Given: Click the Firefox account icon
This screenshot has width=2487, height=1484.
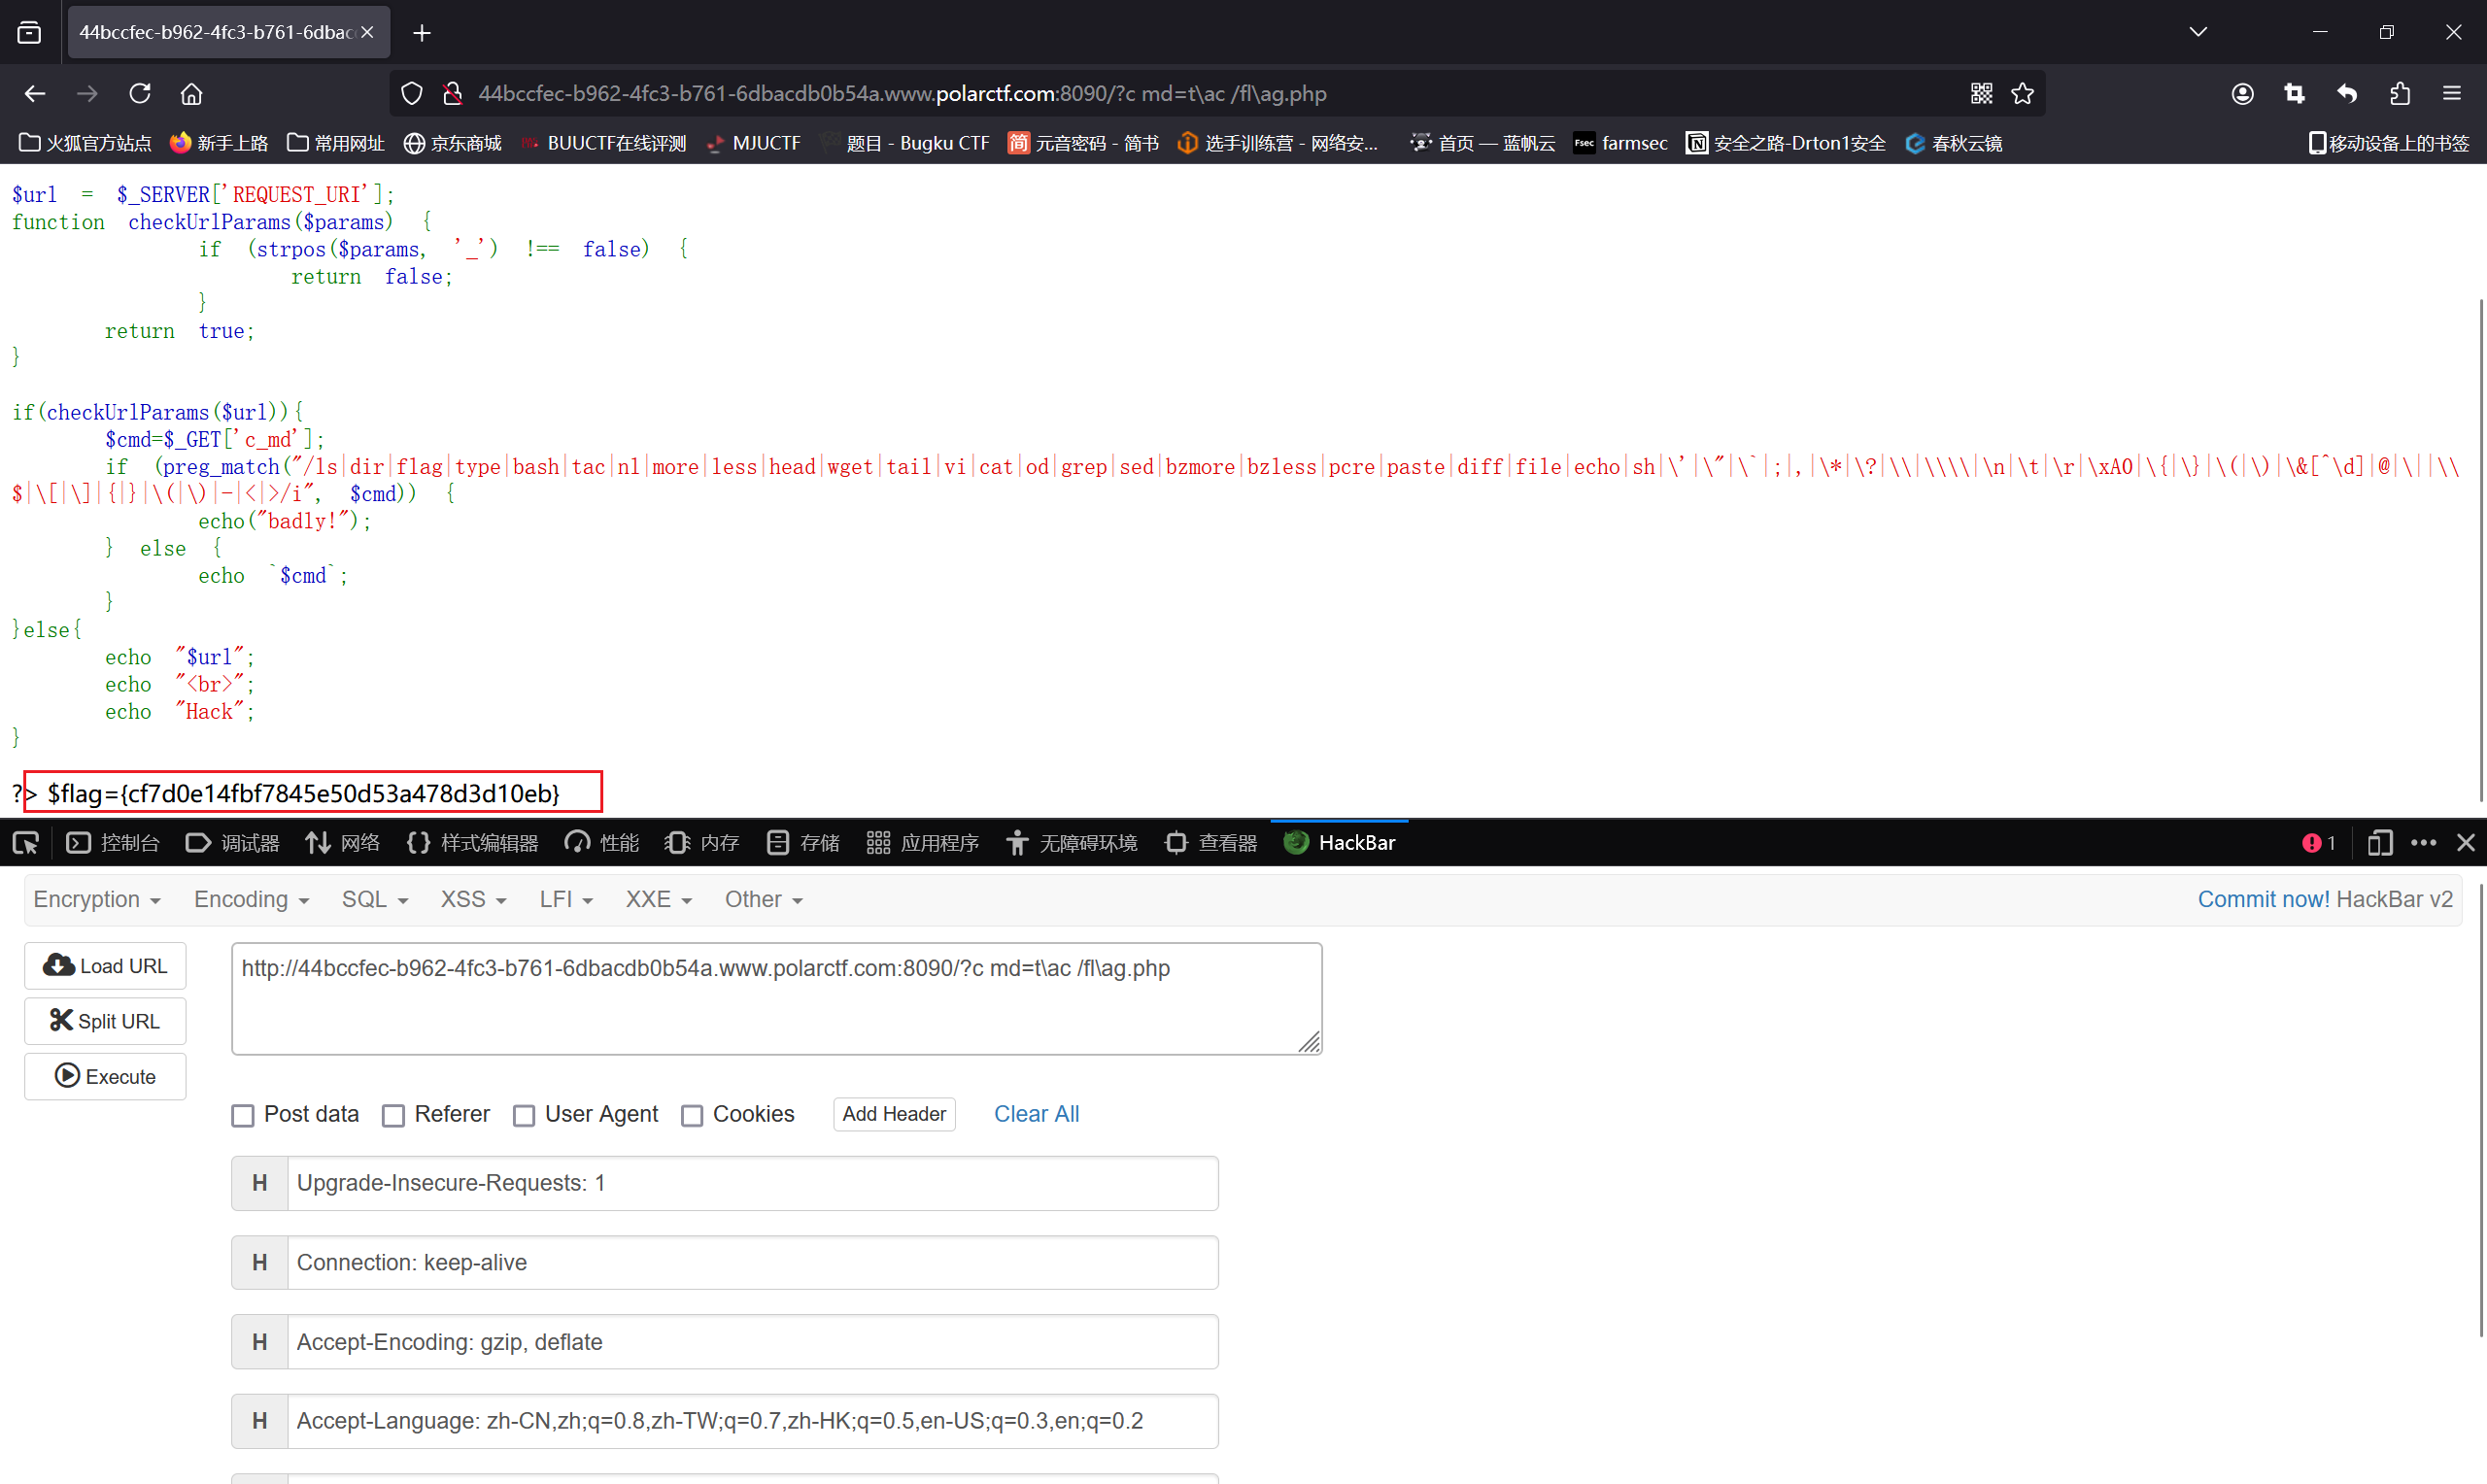Looking at the screenshot, I should point(2242,93).
